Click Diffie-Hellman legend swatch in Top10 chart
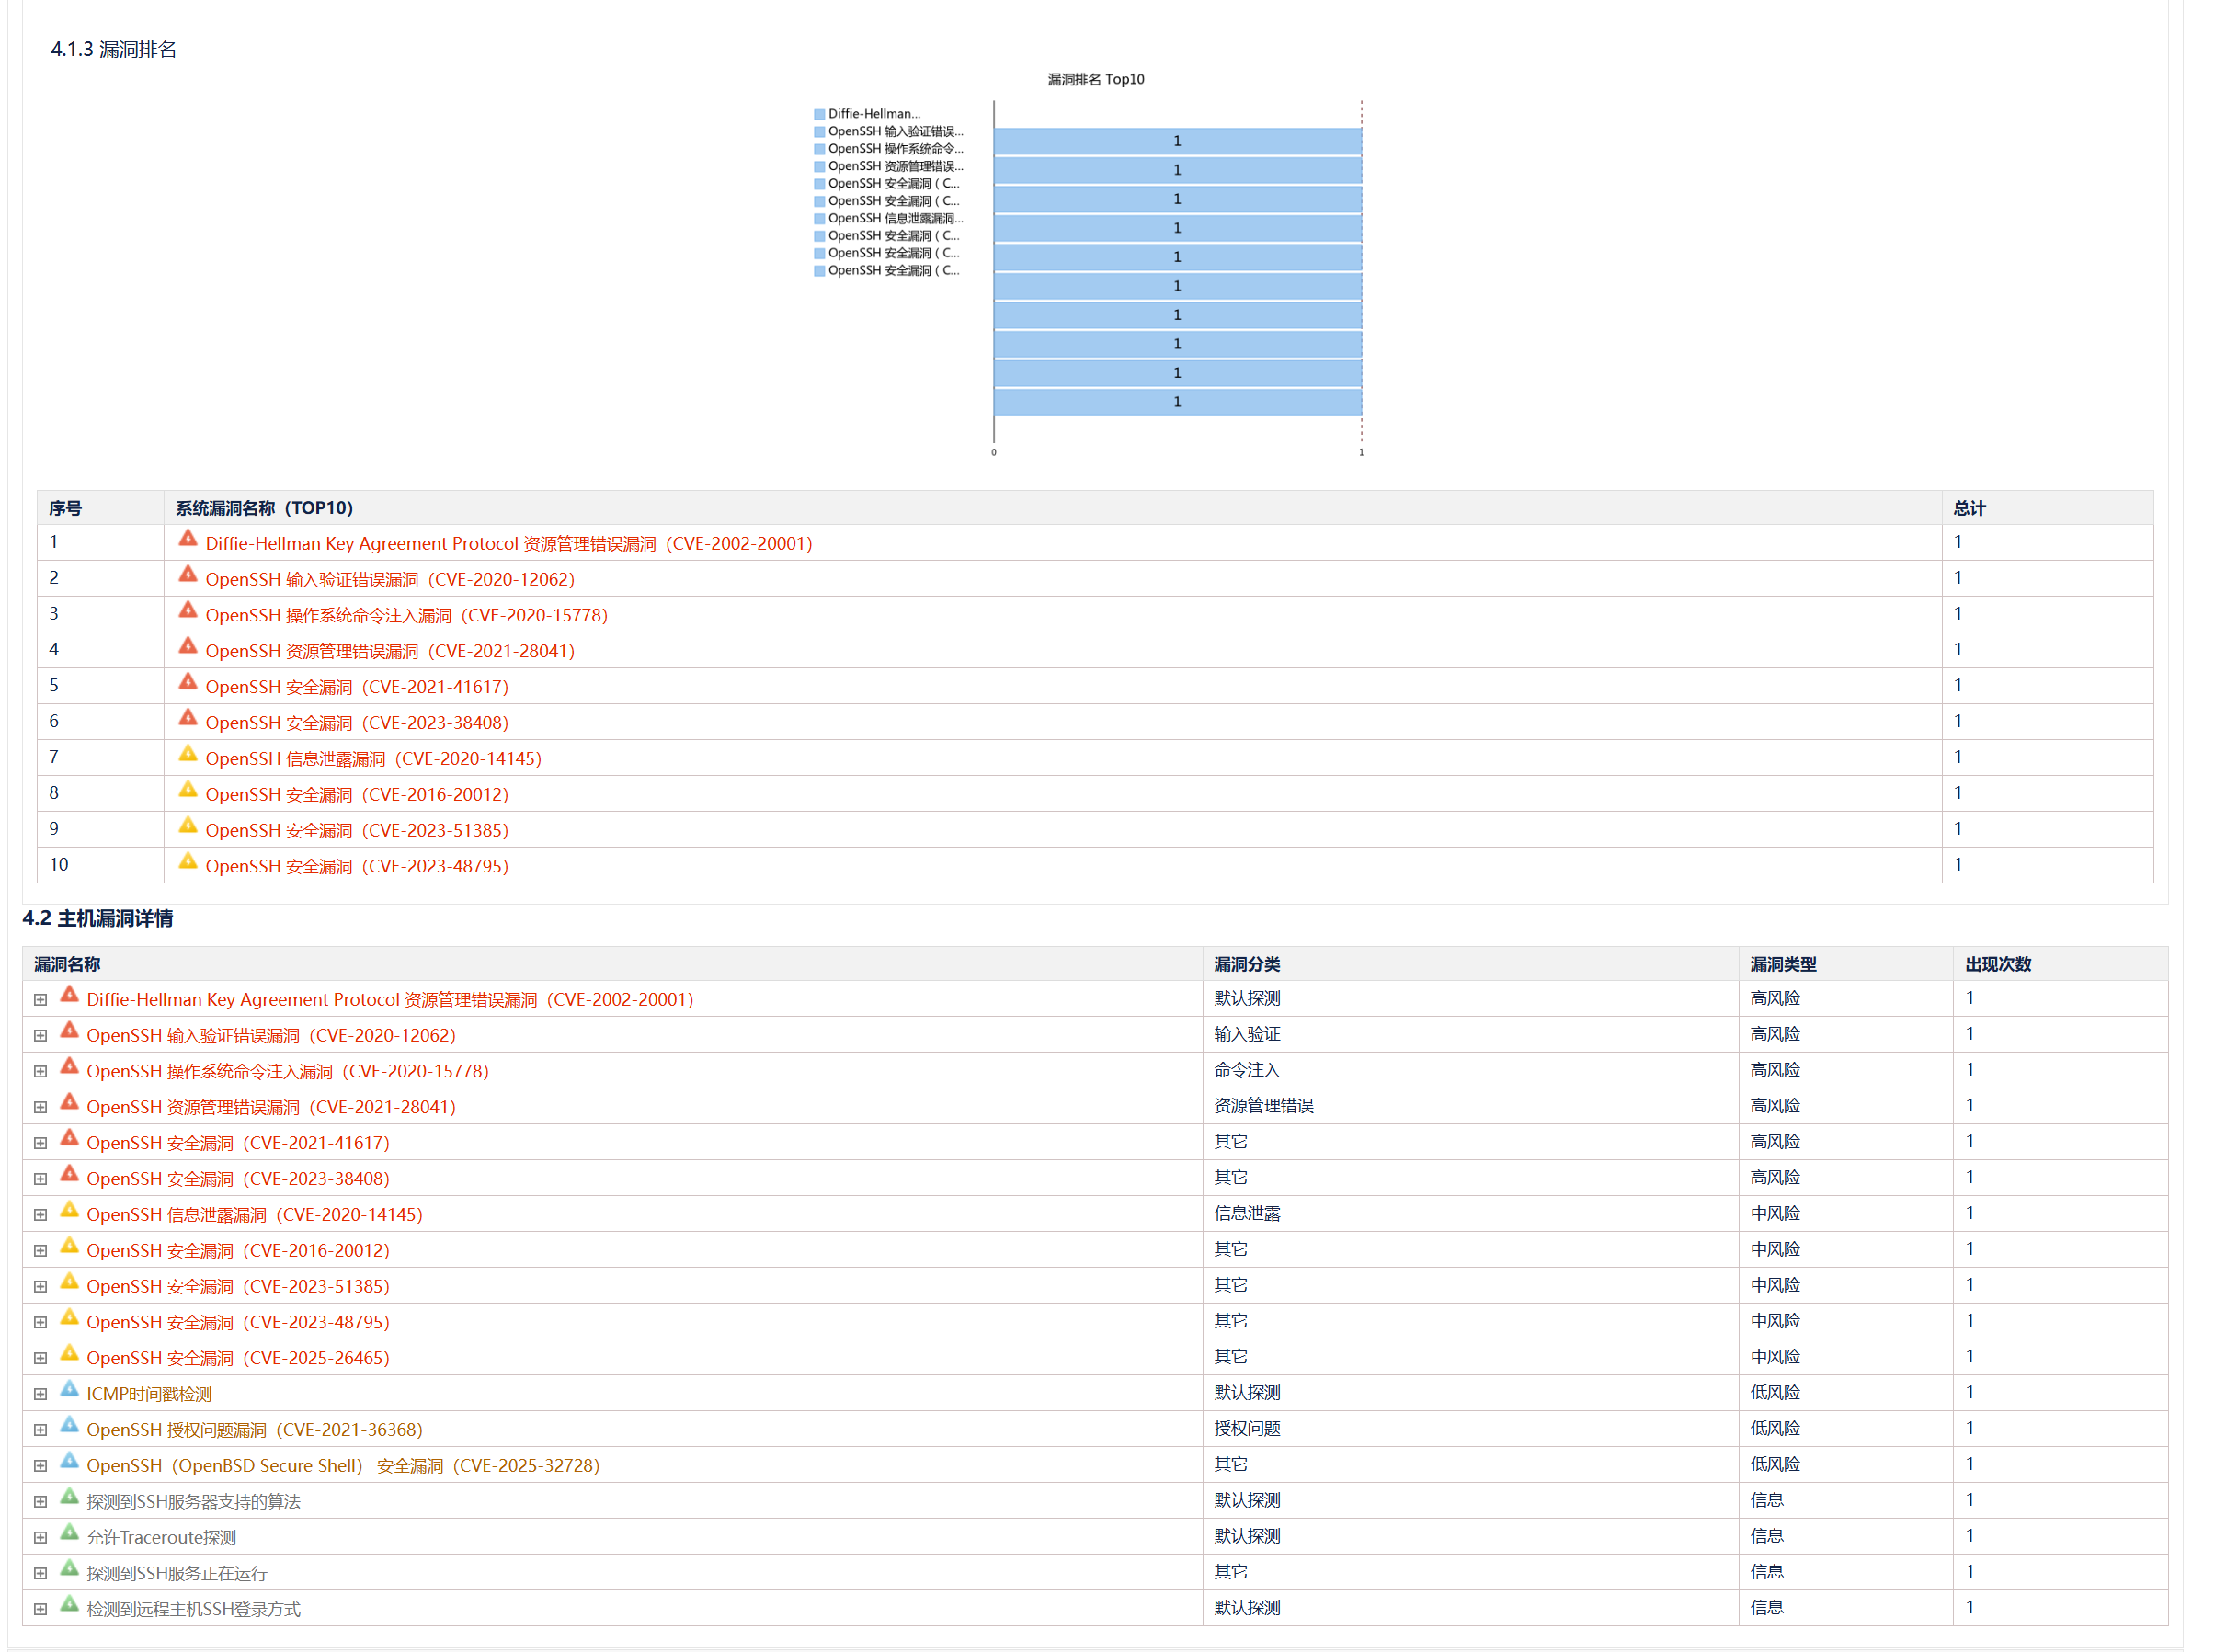2215x1652 pixels. coord(819,114)
